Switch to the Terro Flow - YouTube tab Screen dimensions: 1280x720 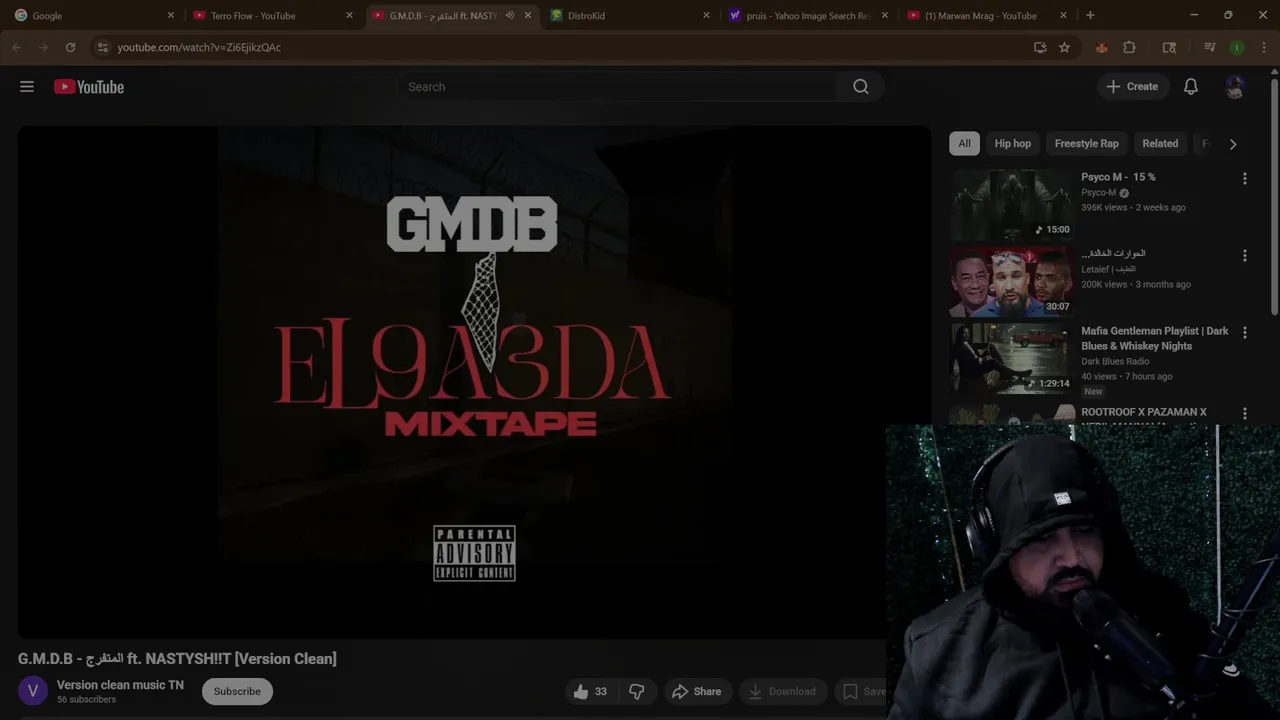[x=272, y=15]
